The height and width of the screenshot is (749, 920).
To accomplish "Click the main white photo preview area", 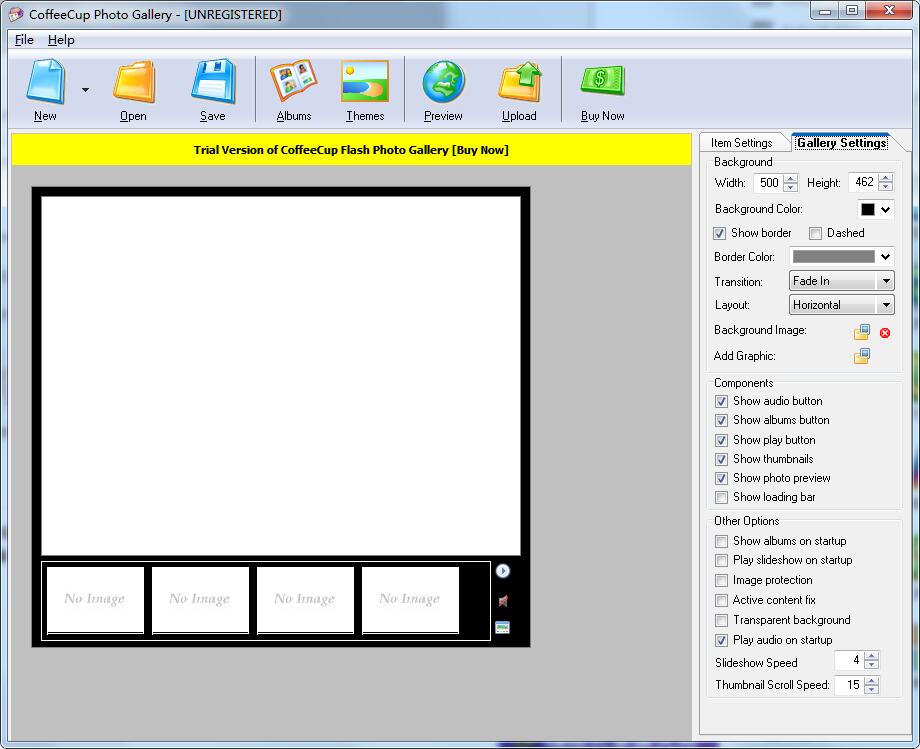I will [x=280, y=375].
